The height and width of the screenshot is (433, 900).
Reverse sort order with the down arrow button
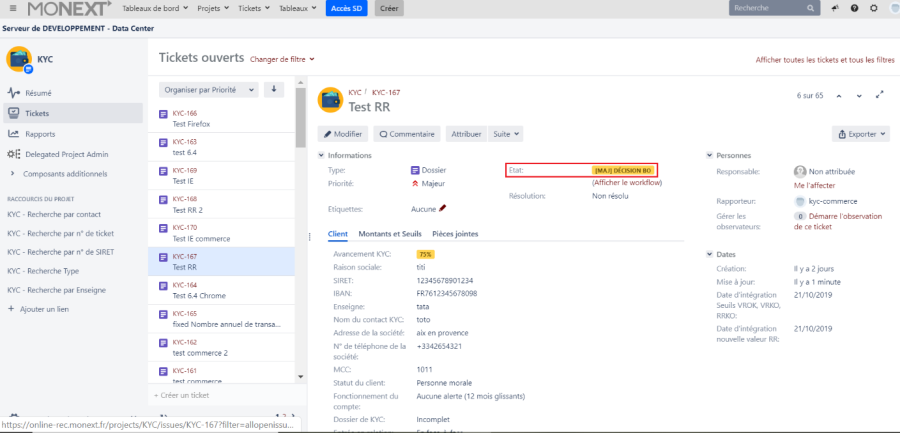tap(274, 89)
